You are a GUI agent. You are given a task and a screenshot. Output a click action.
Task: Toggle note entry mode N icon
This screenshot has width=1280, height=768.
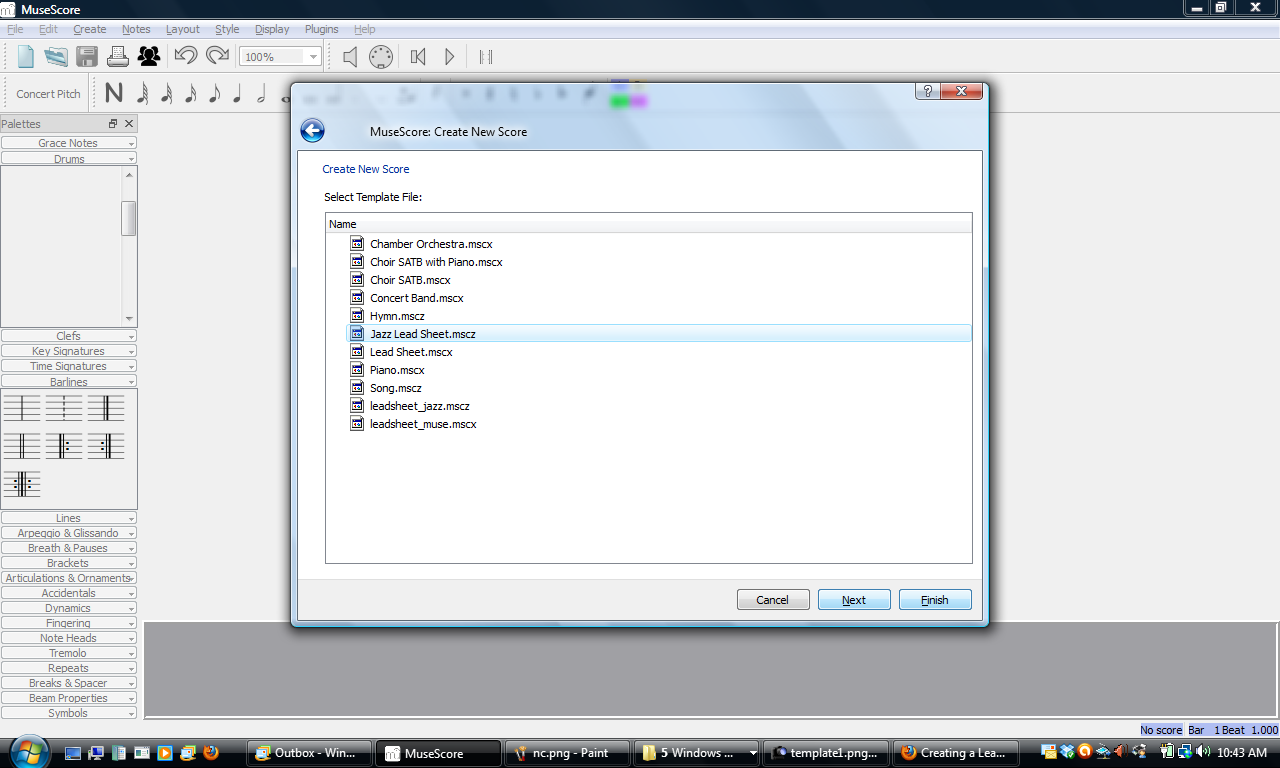tap(114, 94)
